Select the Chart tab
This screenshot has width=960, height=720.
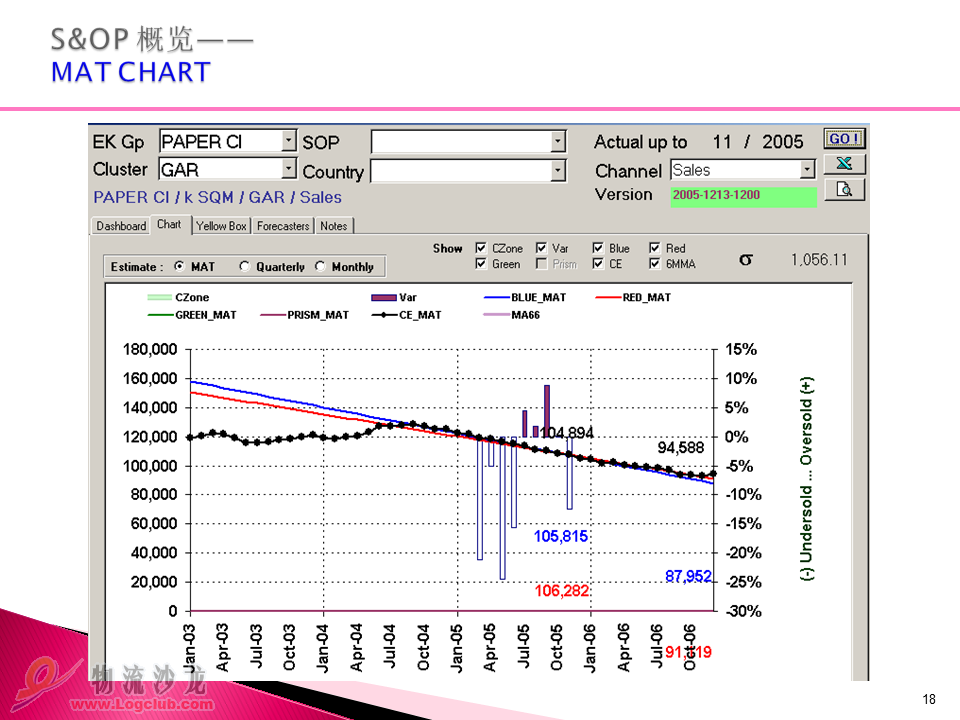[x=170, y=225]
